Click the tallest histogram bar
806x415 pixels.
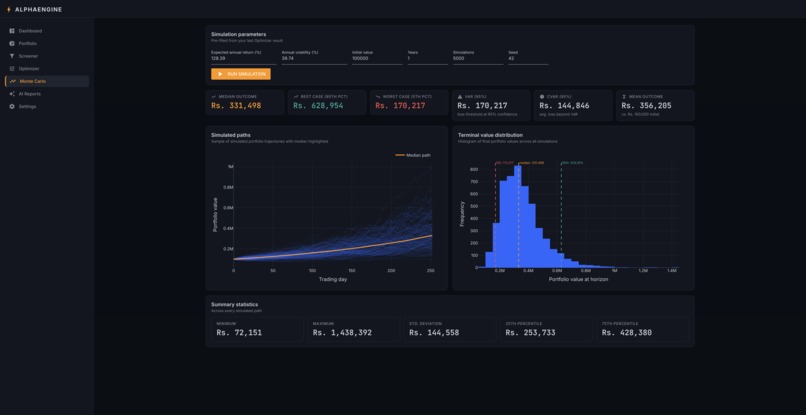tap(518, 216)
